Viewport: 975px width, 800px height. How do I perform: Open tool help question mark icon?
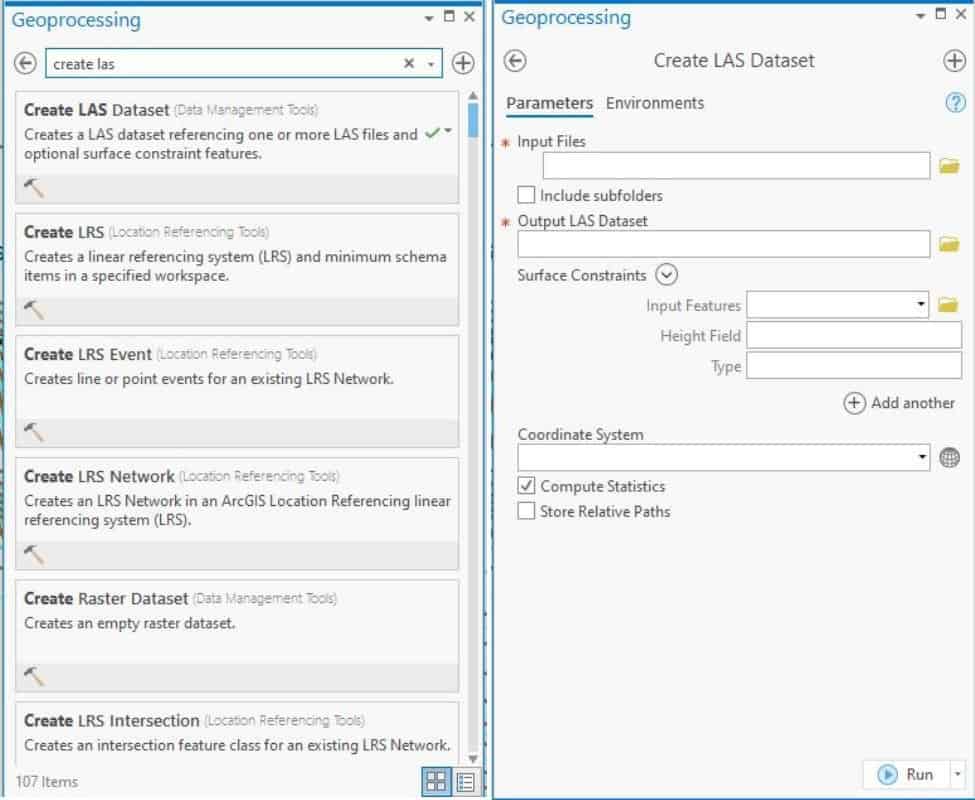(x=955, y=103)
